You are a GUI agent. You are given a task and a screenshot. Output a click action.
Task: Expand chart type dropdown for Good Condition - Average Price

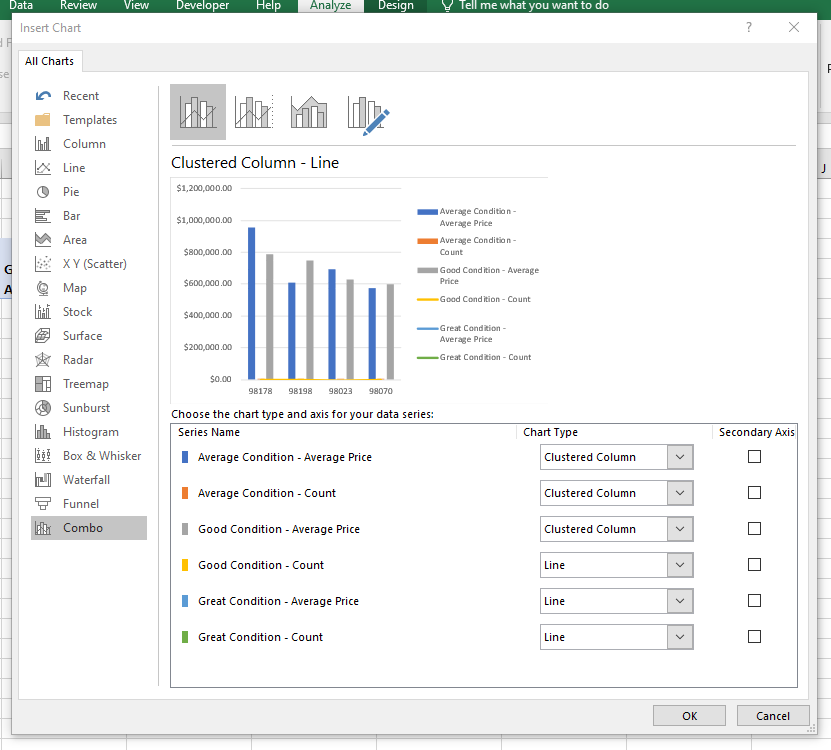(x=679, y=529)
